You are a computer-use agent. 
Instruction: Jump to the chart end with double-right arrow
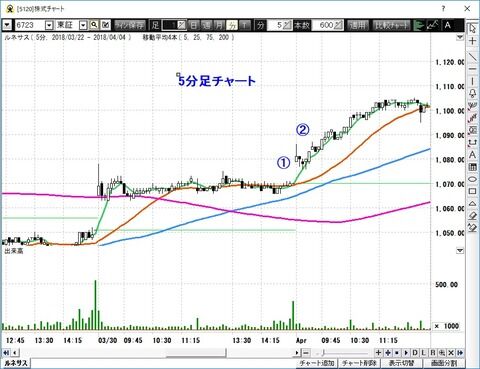pyautogui.click(x=460, y=352)
